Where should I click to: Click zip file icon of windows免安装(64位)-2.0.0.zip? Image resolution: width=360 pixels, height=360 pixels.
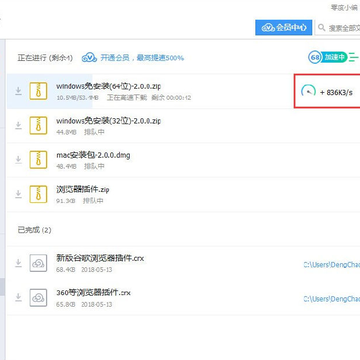click(x=38, y=91)
